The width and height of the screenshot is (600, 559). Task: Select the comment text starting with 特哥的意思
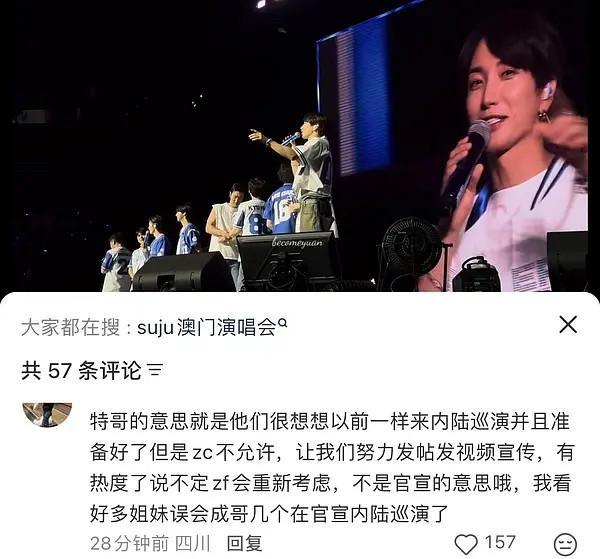point(331,467)
